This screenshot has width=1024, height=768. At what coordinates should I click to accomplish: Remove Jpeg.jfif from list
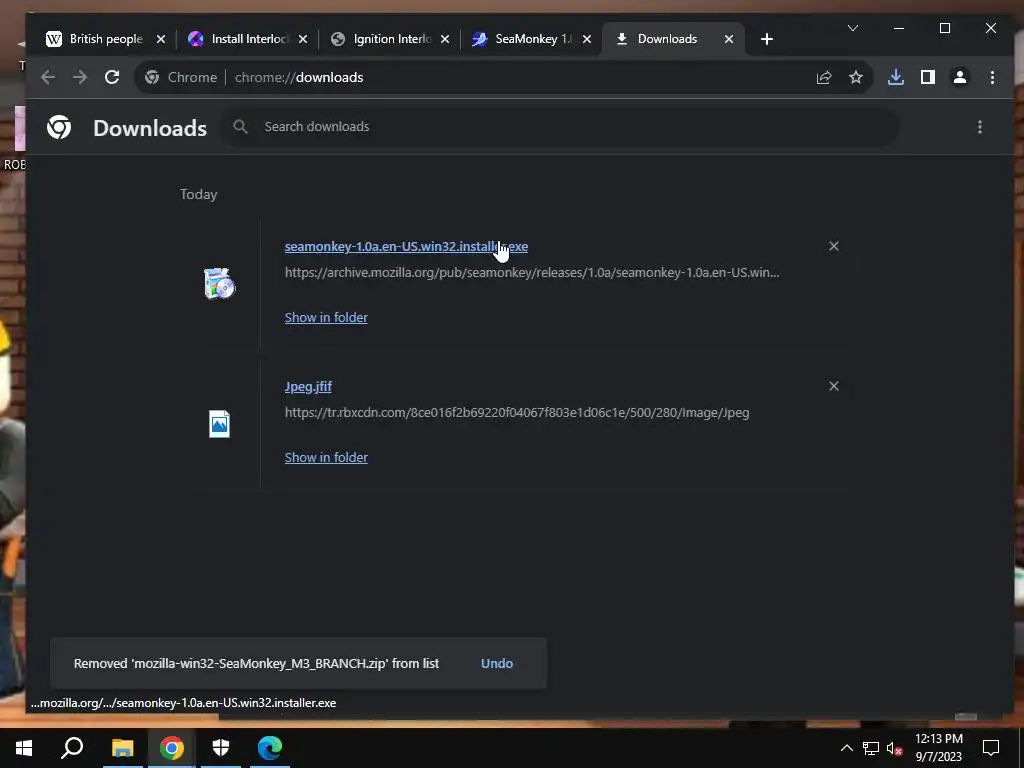coord(833,386)
